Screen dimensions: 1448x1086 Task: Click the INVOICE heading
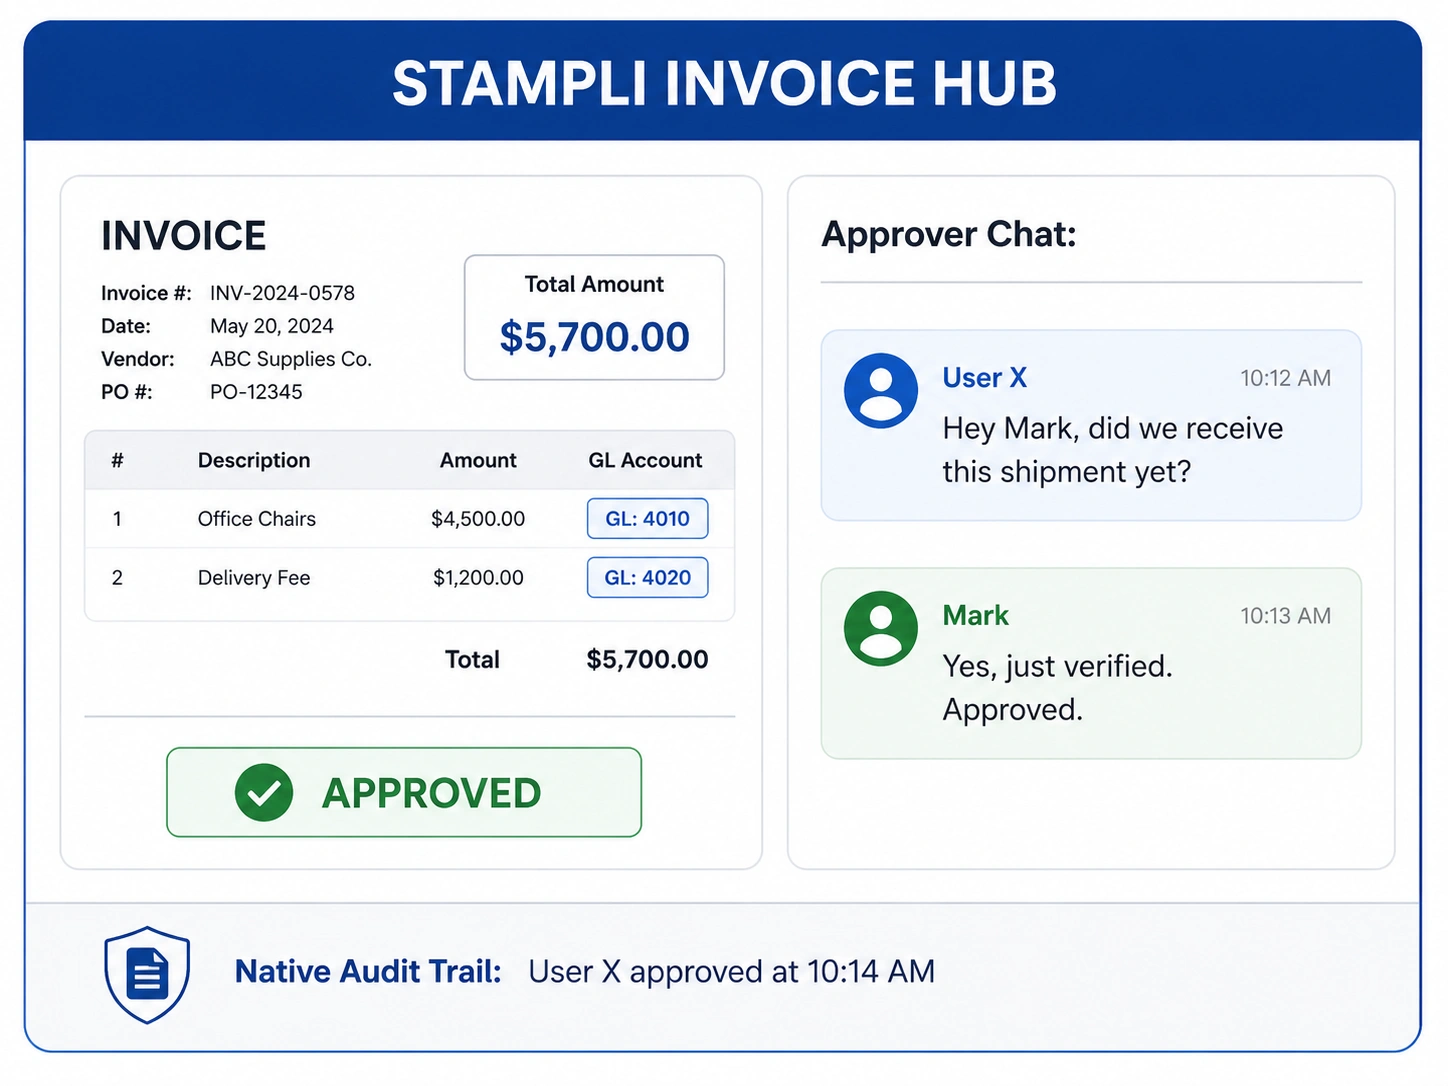pyautogui.click(x=184, y=236)
